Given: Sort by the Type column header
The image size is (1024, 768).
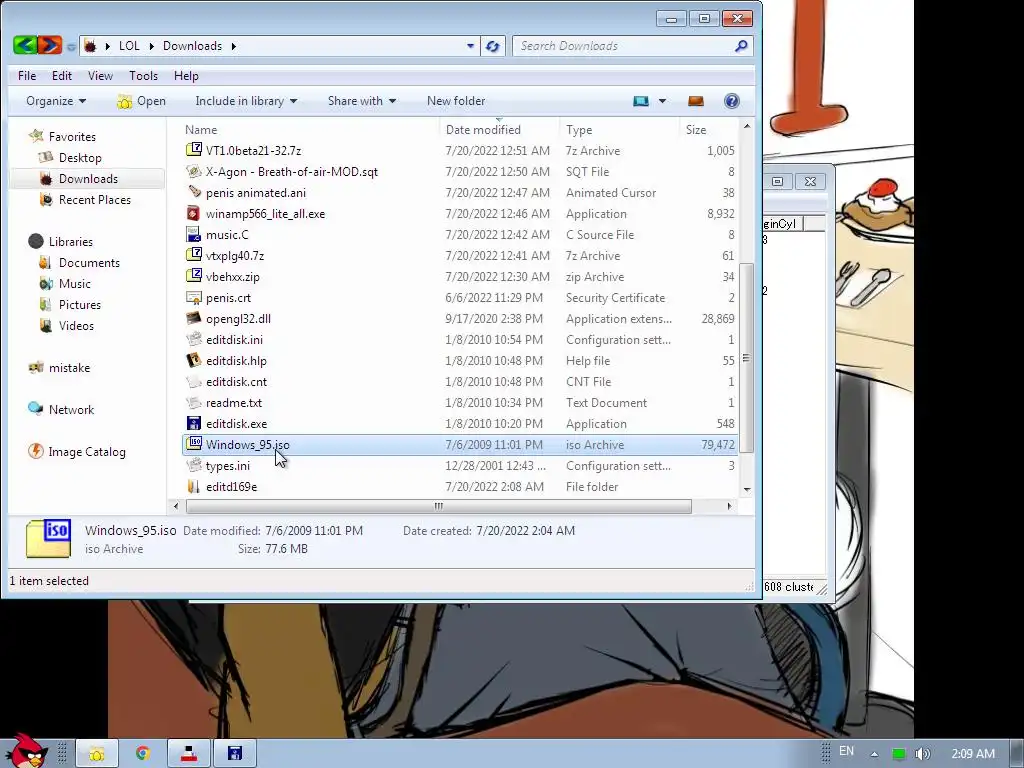Looking at the screenshot, I should [579, 129].
